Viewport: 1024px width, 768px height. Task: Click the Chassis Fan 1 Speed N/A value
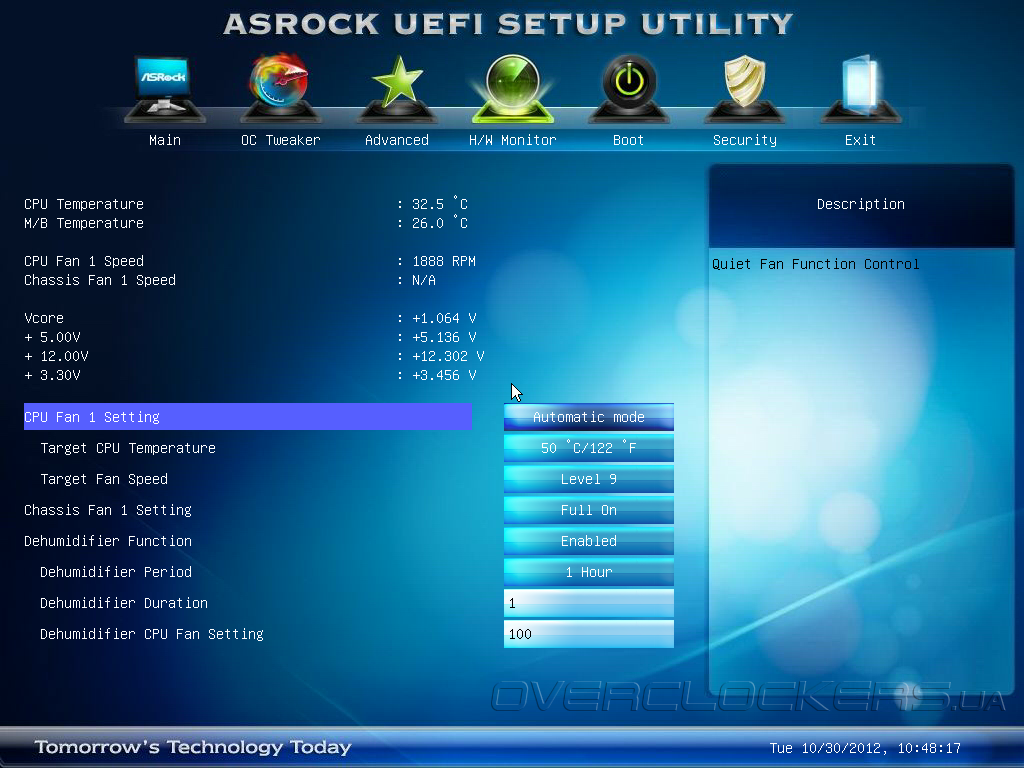[x=424, y=280]
